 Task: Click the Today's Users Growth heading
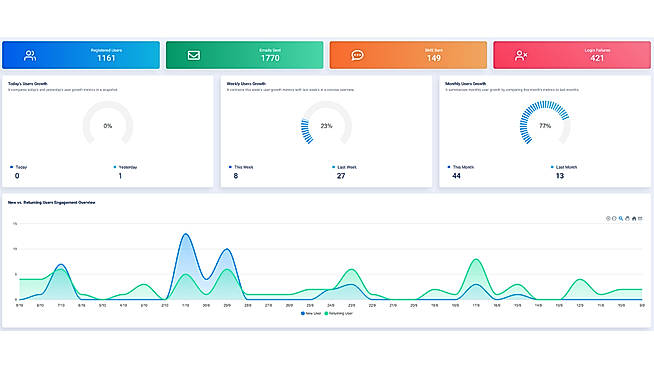tap(28, 84)
